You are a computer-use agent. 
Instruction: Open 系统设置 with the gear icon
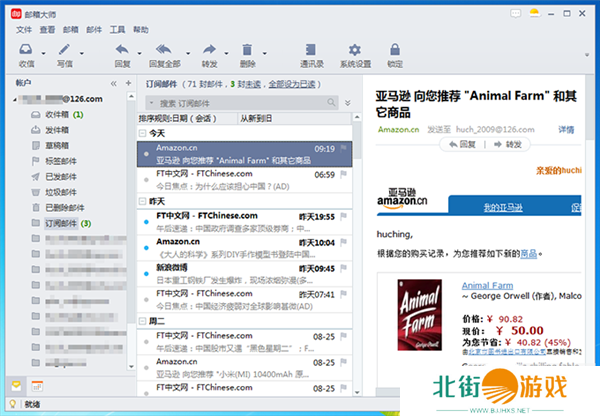353,50
